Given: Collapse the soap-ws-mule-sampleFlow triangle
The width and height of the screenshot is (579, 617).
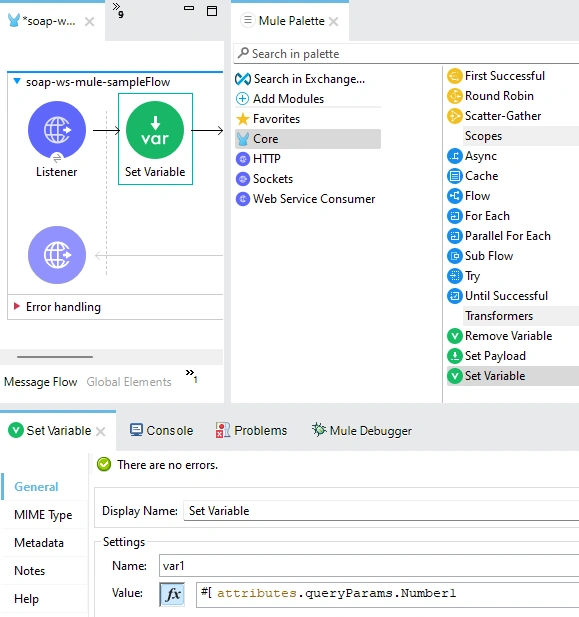Looking at the screenshot, I should point(17,81).
